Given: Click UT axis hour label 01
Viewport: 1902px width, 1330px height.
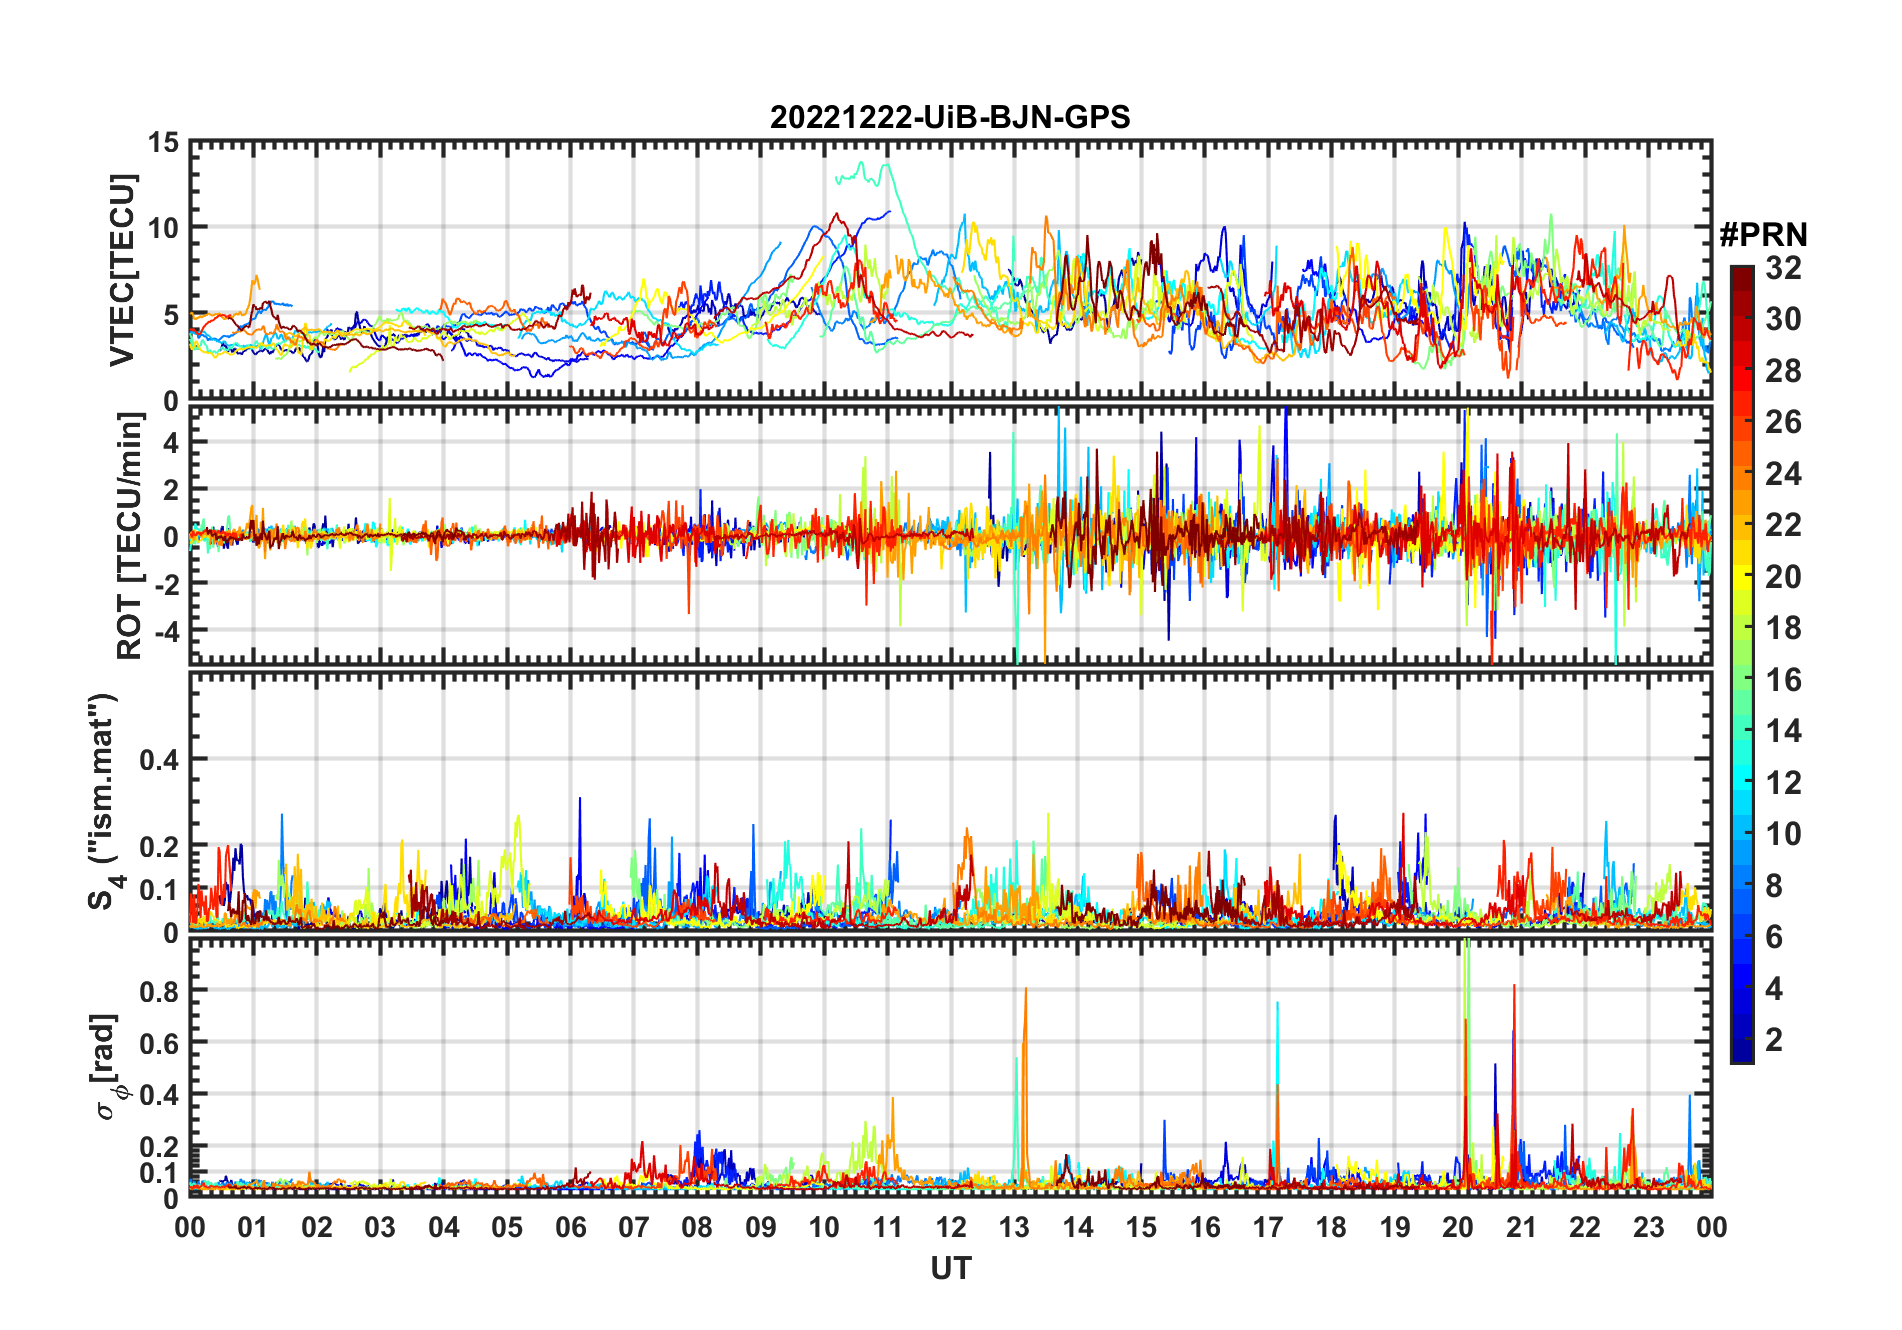Looking at the screenshot, I should point(253,1227).
